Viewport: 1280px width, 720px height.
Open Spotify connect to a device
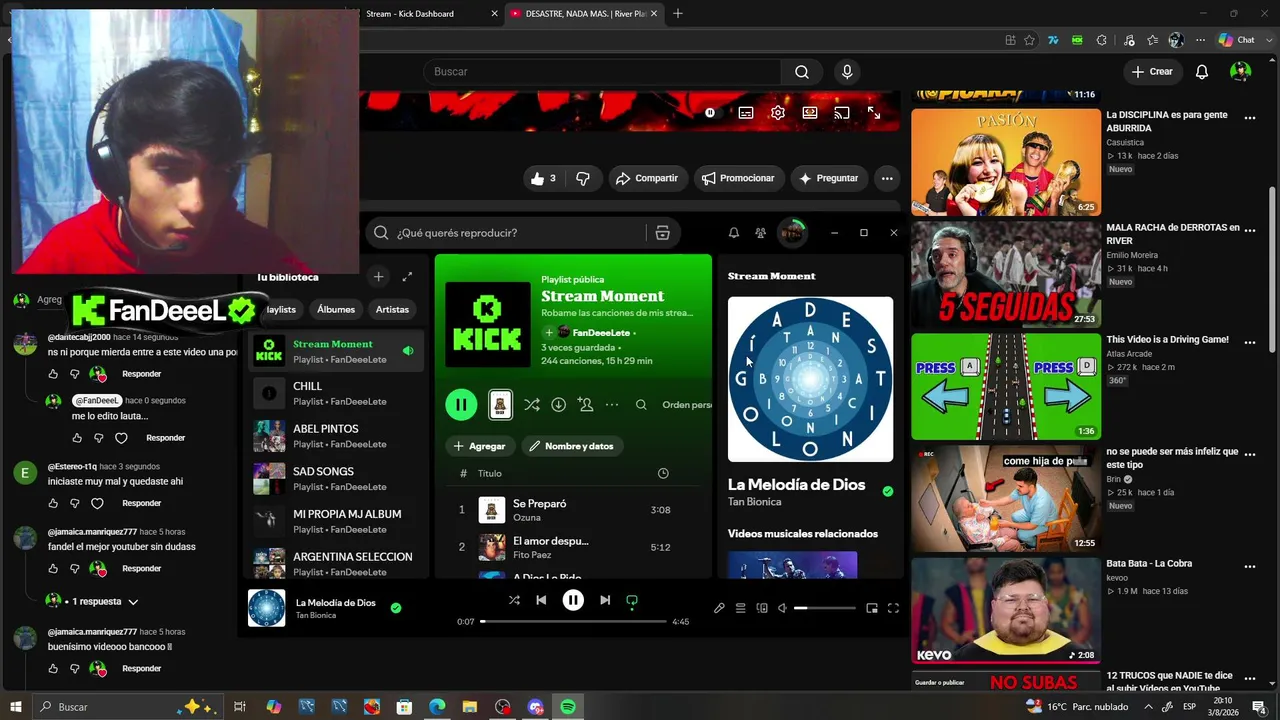click(x=761, y=608)
